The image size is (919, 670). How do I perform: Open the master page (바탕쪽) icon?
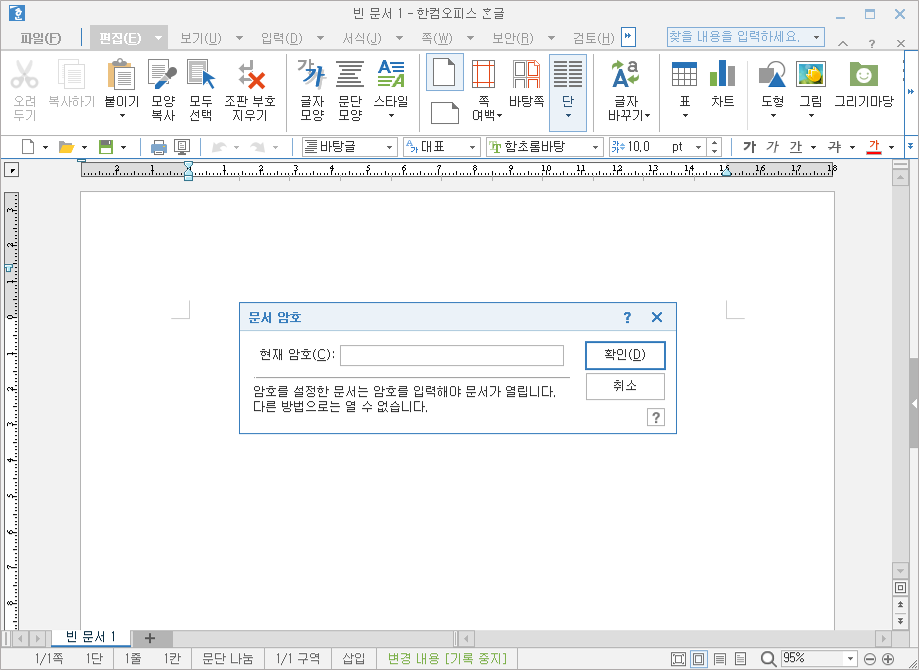coord(526,74)
